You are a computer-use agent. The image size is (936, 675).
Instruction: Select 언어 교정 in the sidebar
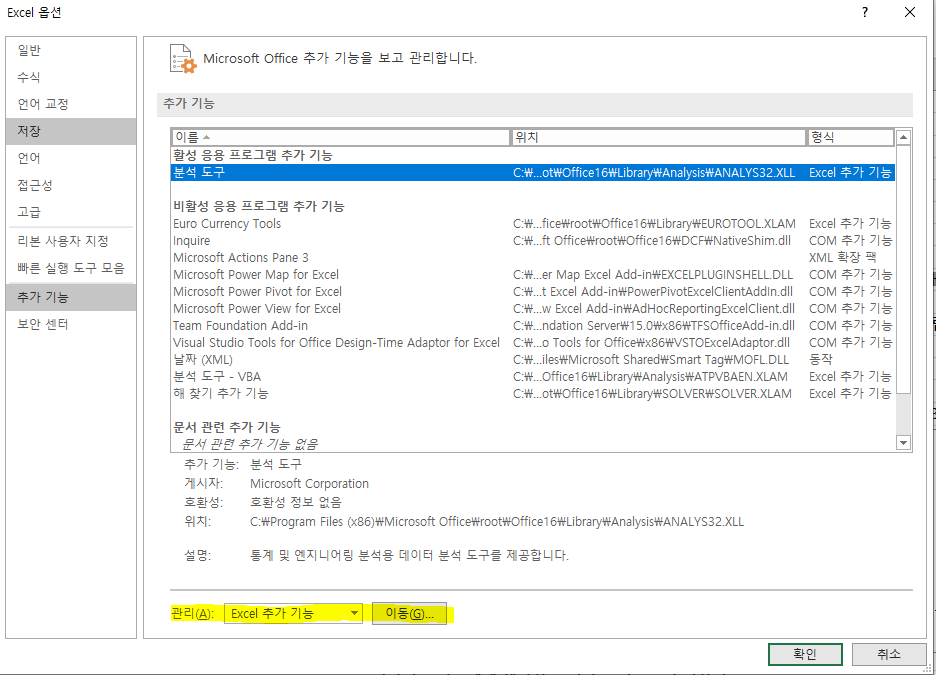click(70, 104)
